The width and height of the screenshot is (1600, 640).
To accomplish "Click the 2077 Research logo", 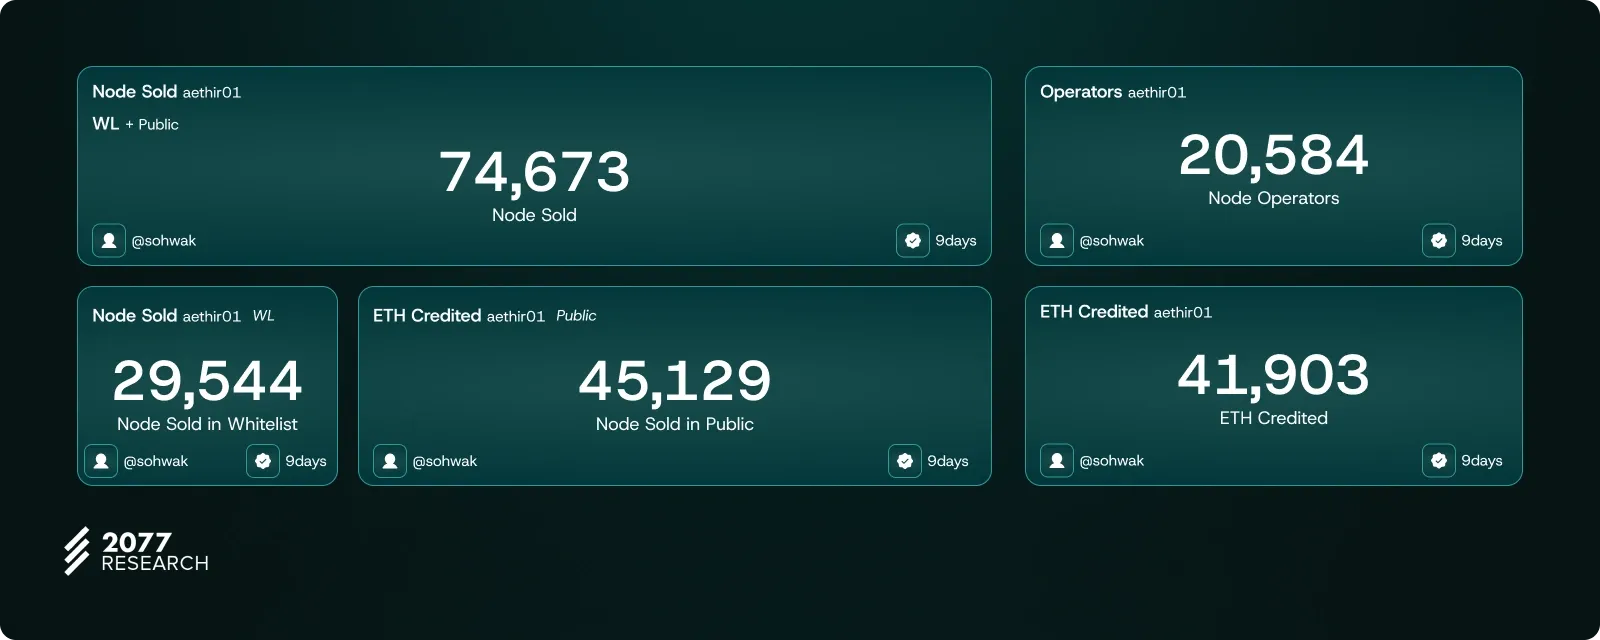I will [137, 551].
